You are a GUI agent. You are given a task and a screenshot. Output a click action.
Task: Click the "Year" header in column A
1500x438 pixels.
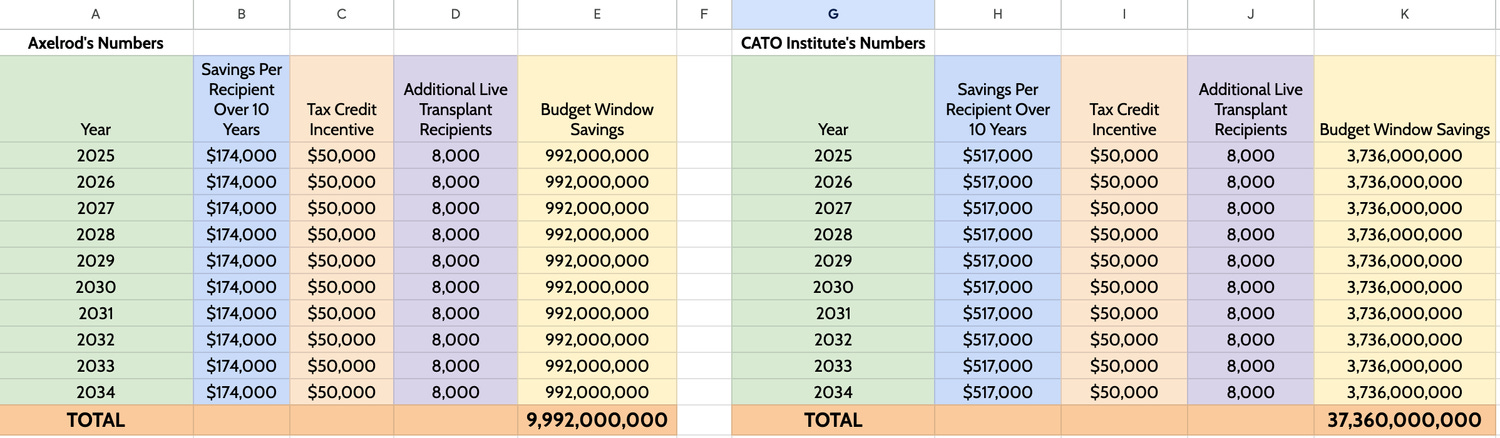pos(96,99)
